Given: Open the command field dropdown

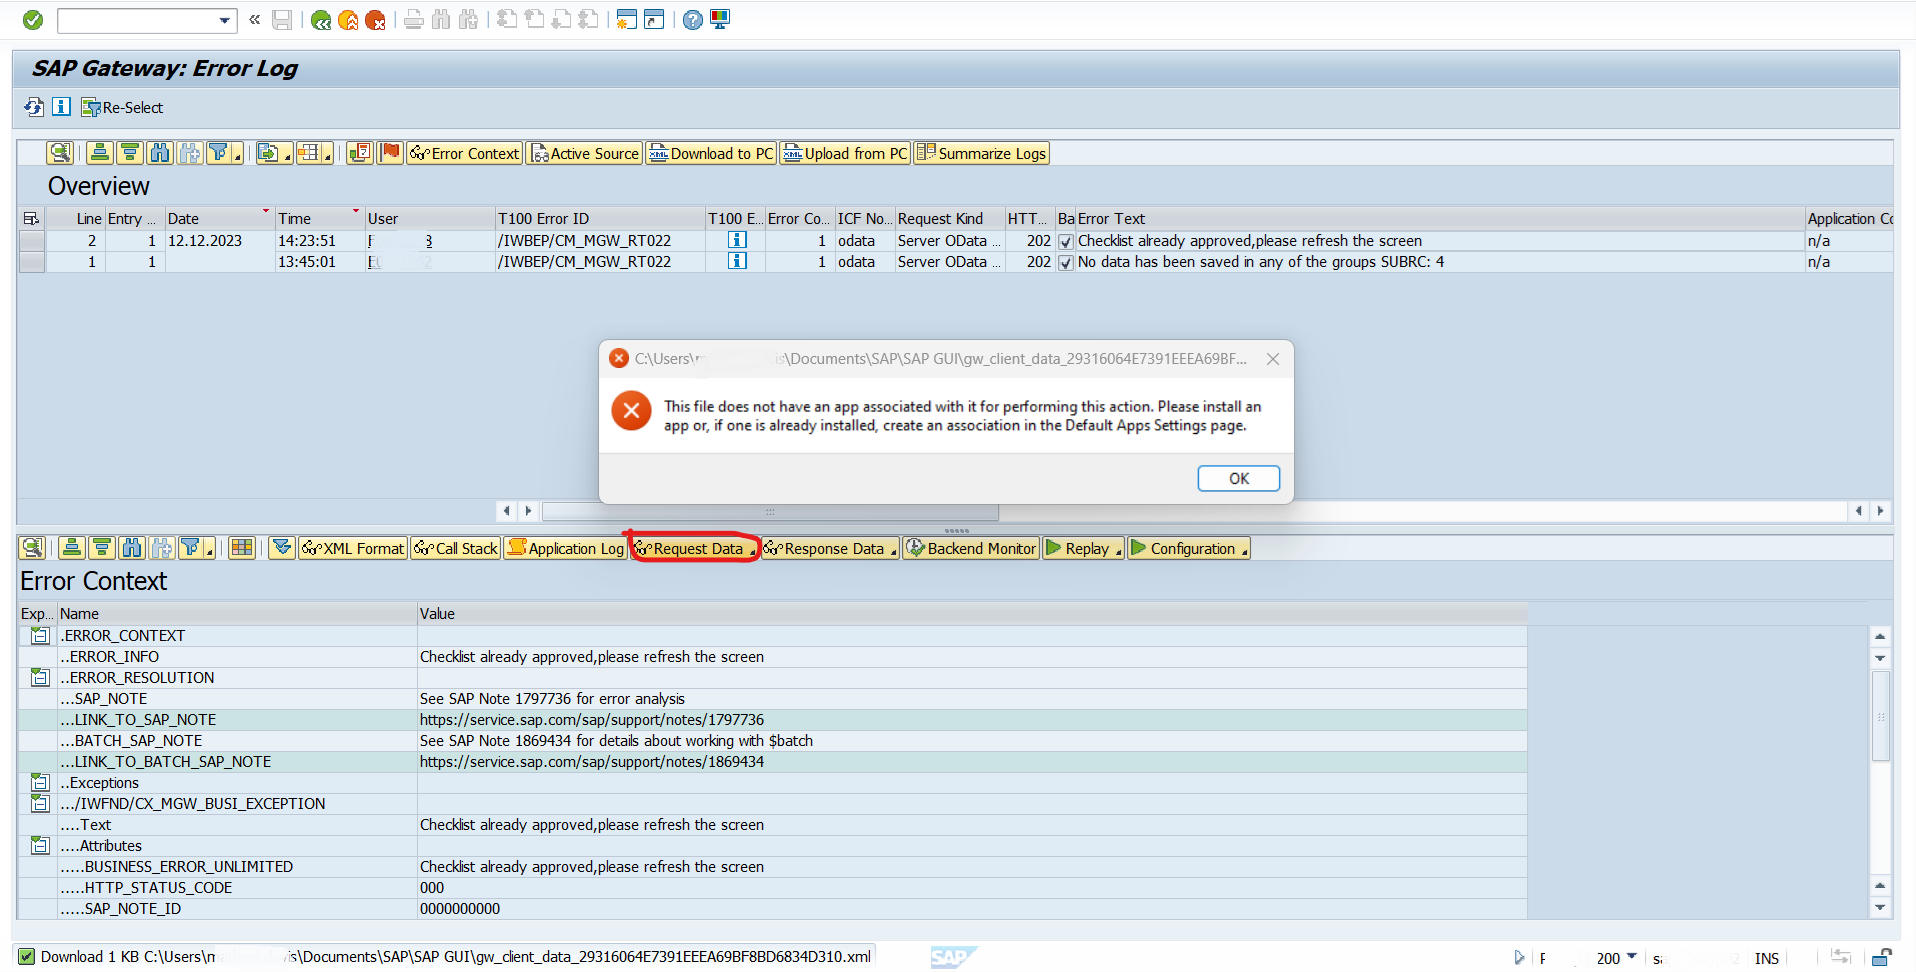Looking at the screenshot, I should click(225, 20).
